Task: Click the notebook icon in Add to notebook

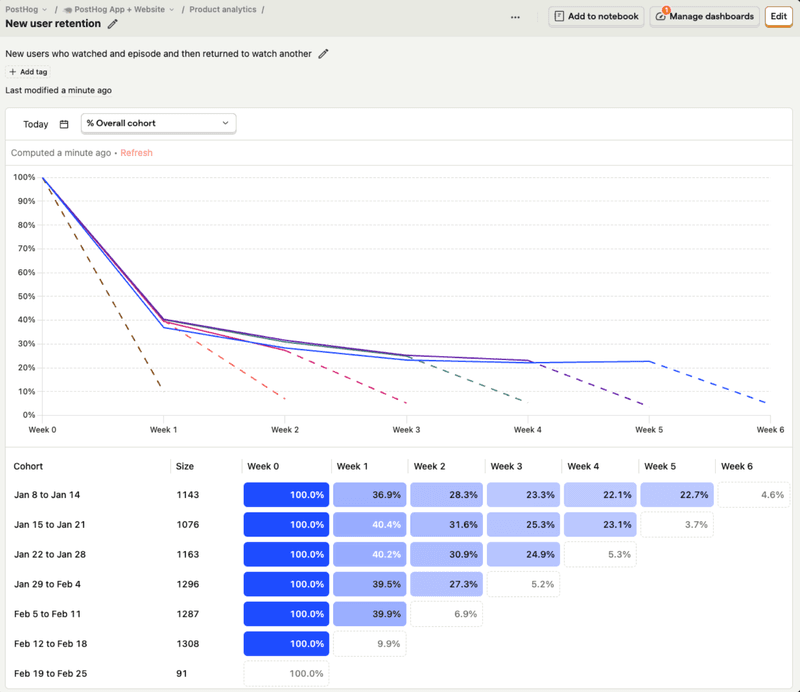Action: [x=559, y=17]
